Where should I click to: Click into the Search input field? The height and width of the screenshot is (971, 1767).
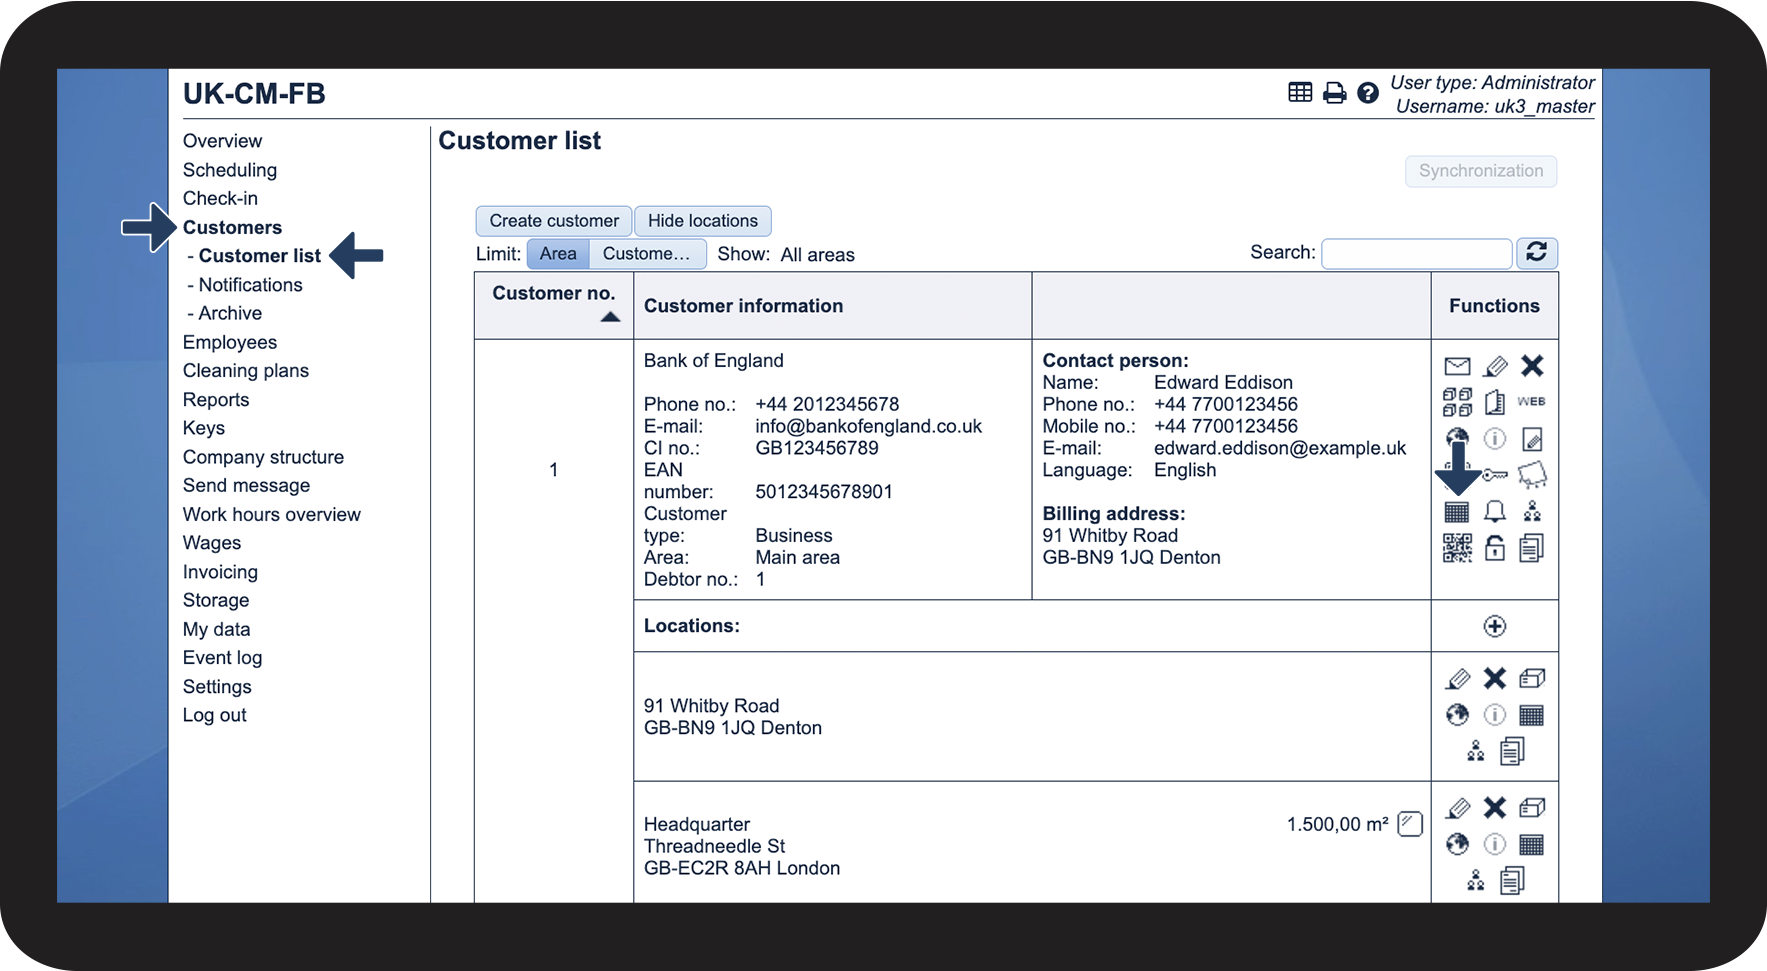click(1416, 254)
